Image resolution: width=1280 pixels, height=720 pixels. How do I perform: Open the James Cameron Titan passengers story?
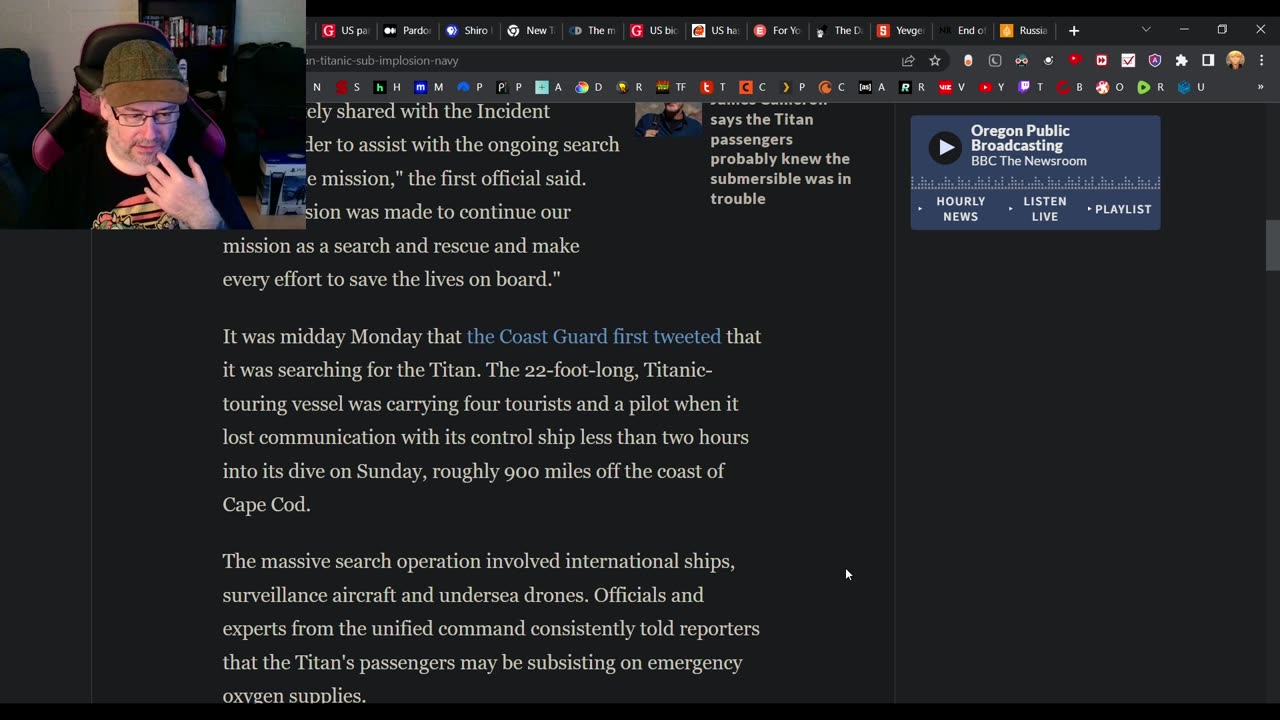pos(781,149)
